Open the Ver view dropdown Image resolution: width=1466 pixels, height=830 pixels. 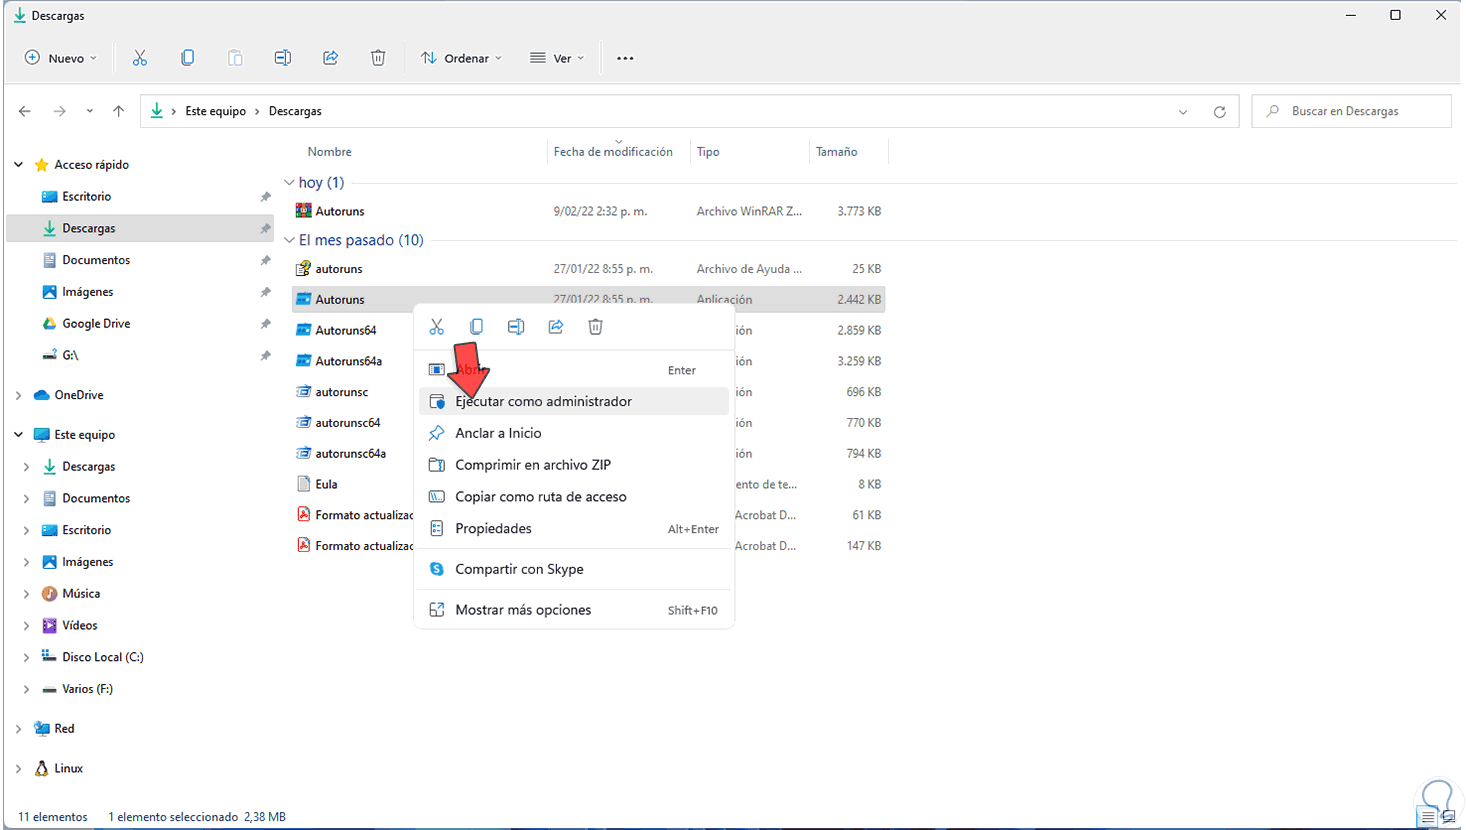[557, 58]
